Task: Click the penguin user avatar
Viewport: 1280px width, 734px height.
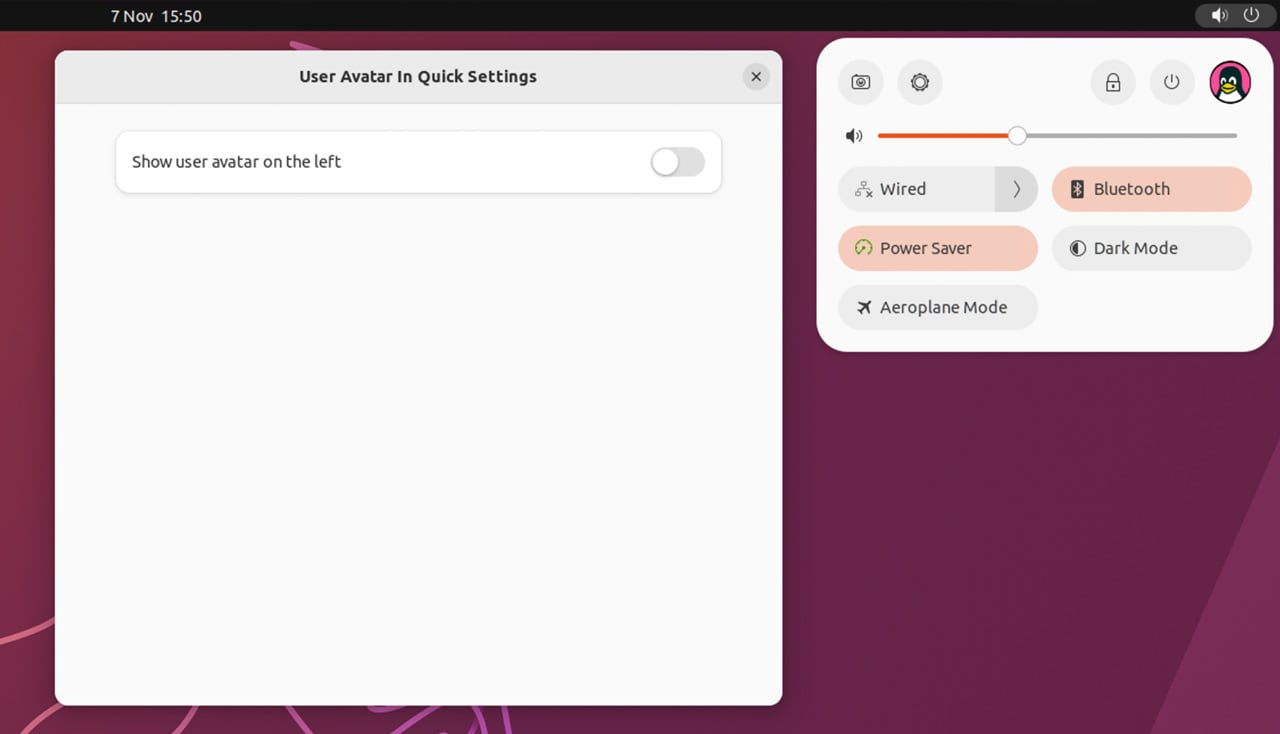Action: pos(1230,82)
